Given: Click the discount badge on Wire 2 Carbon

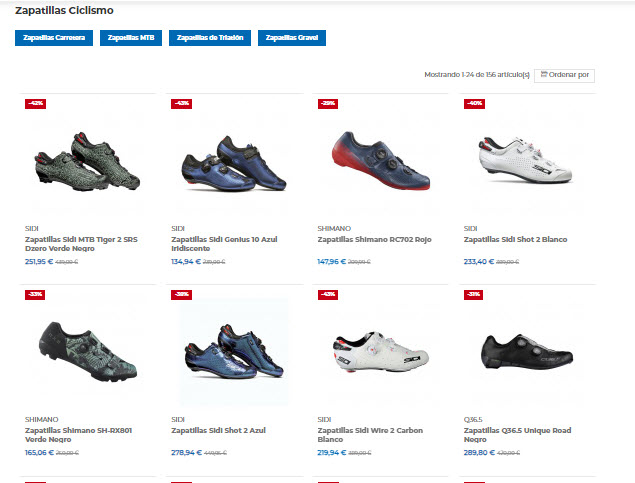Looking at the screenshot, I should pos(328,295).
